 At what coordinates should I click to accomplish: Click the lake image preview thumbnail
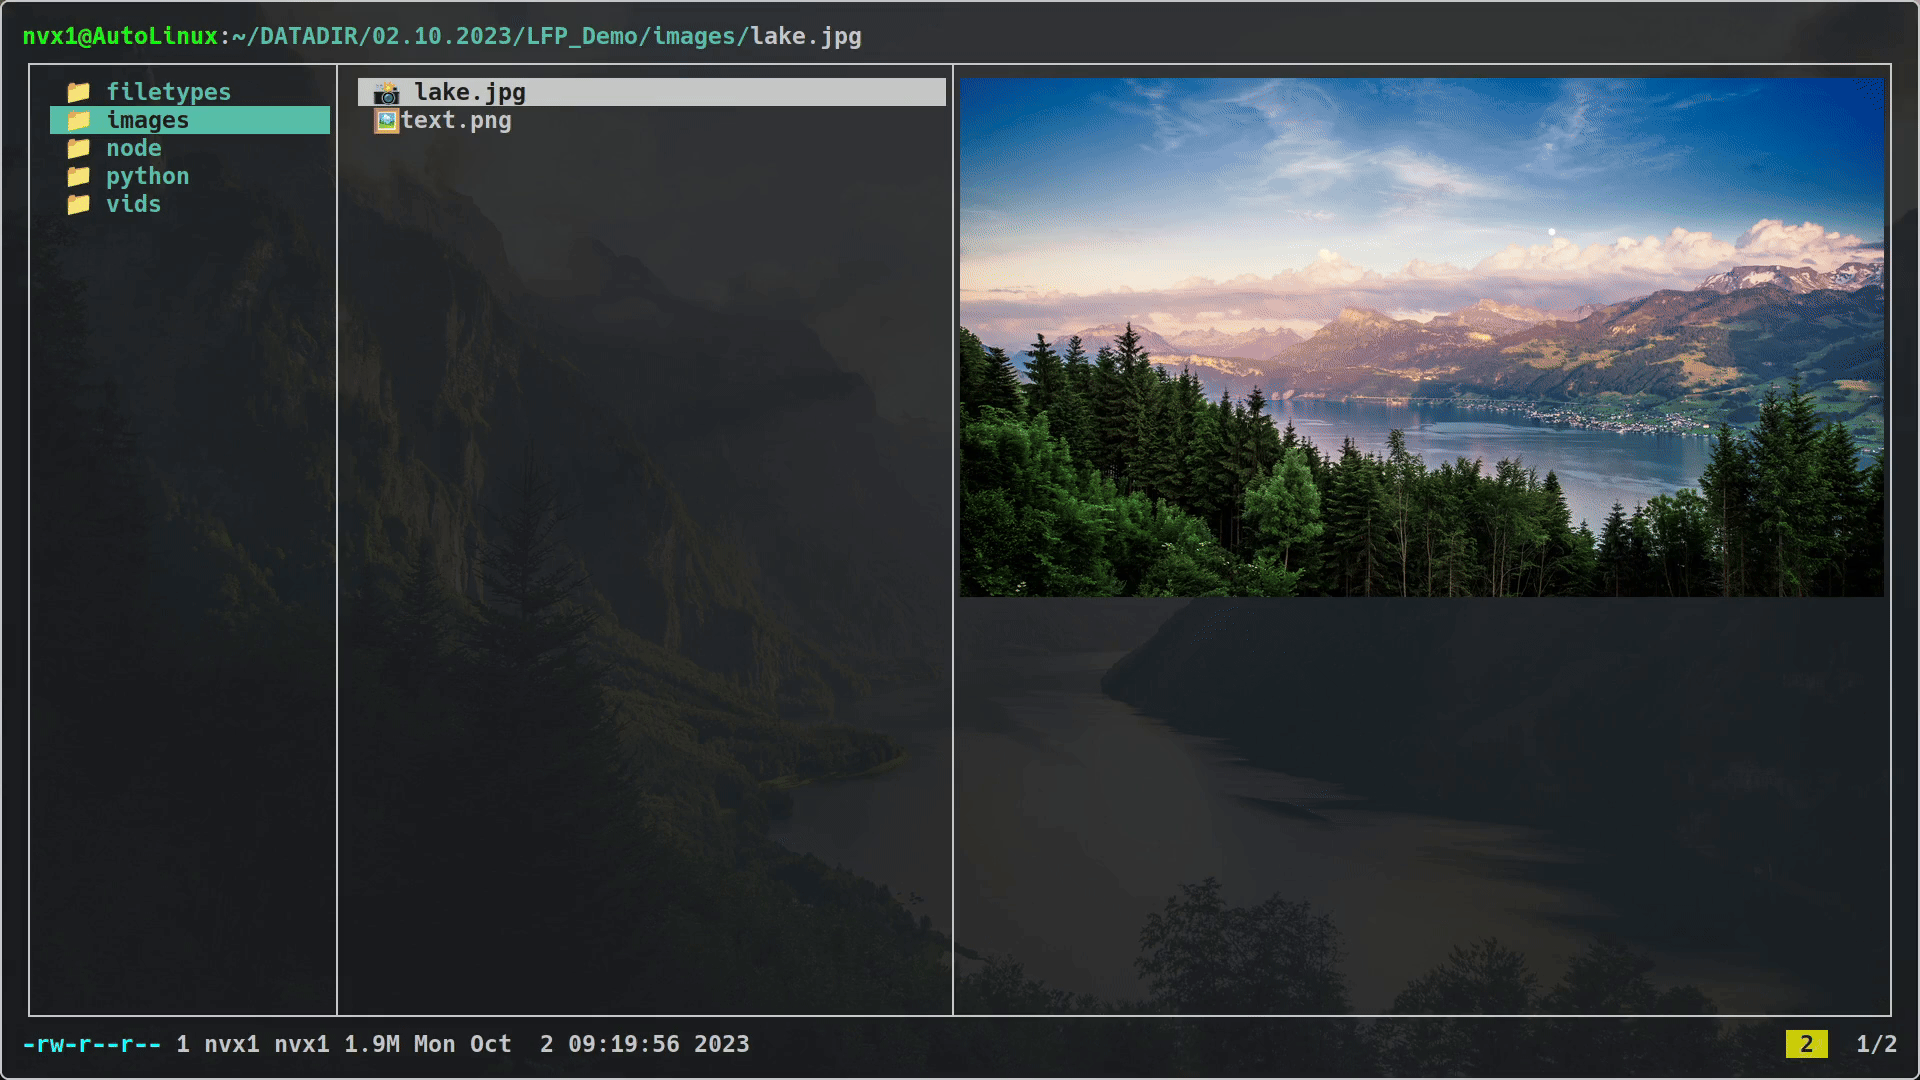click(x=1421, y=337)
